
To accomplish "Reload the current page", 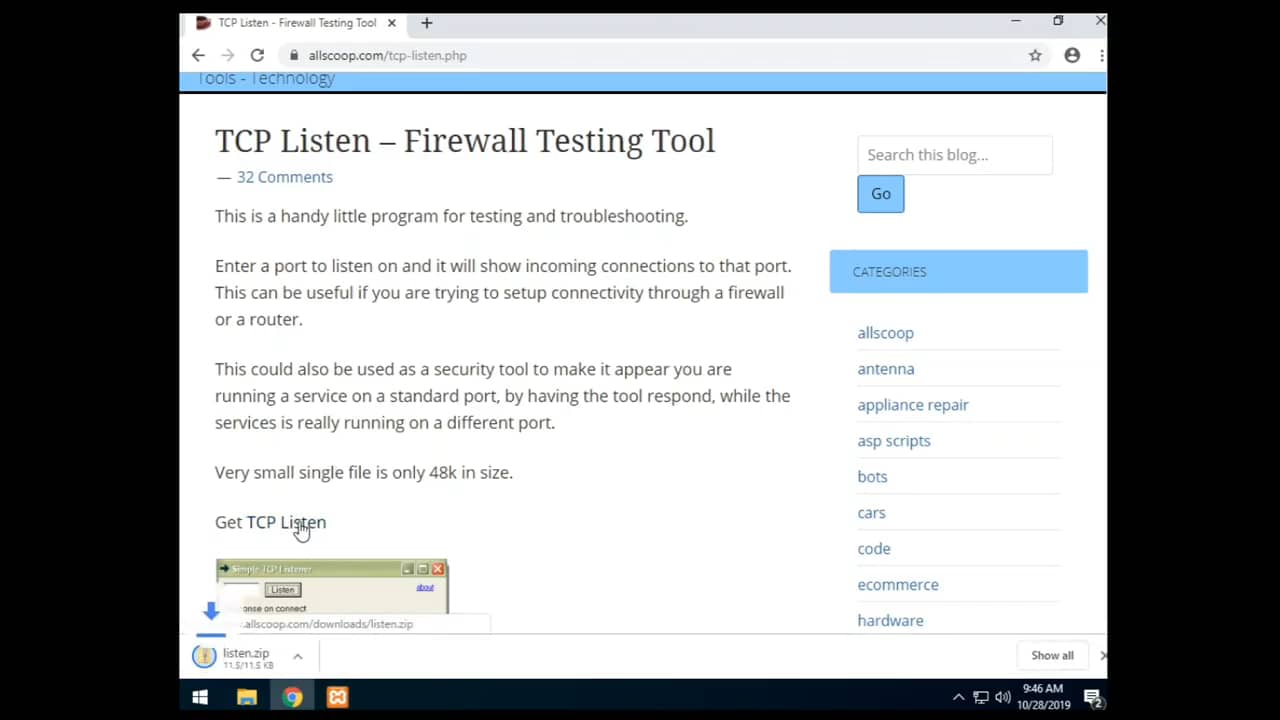I will click(x=257, y=56).
